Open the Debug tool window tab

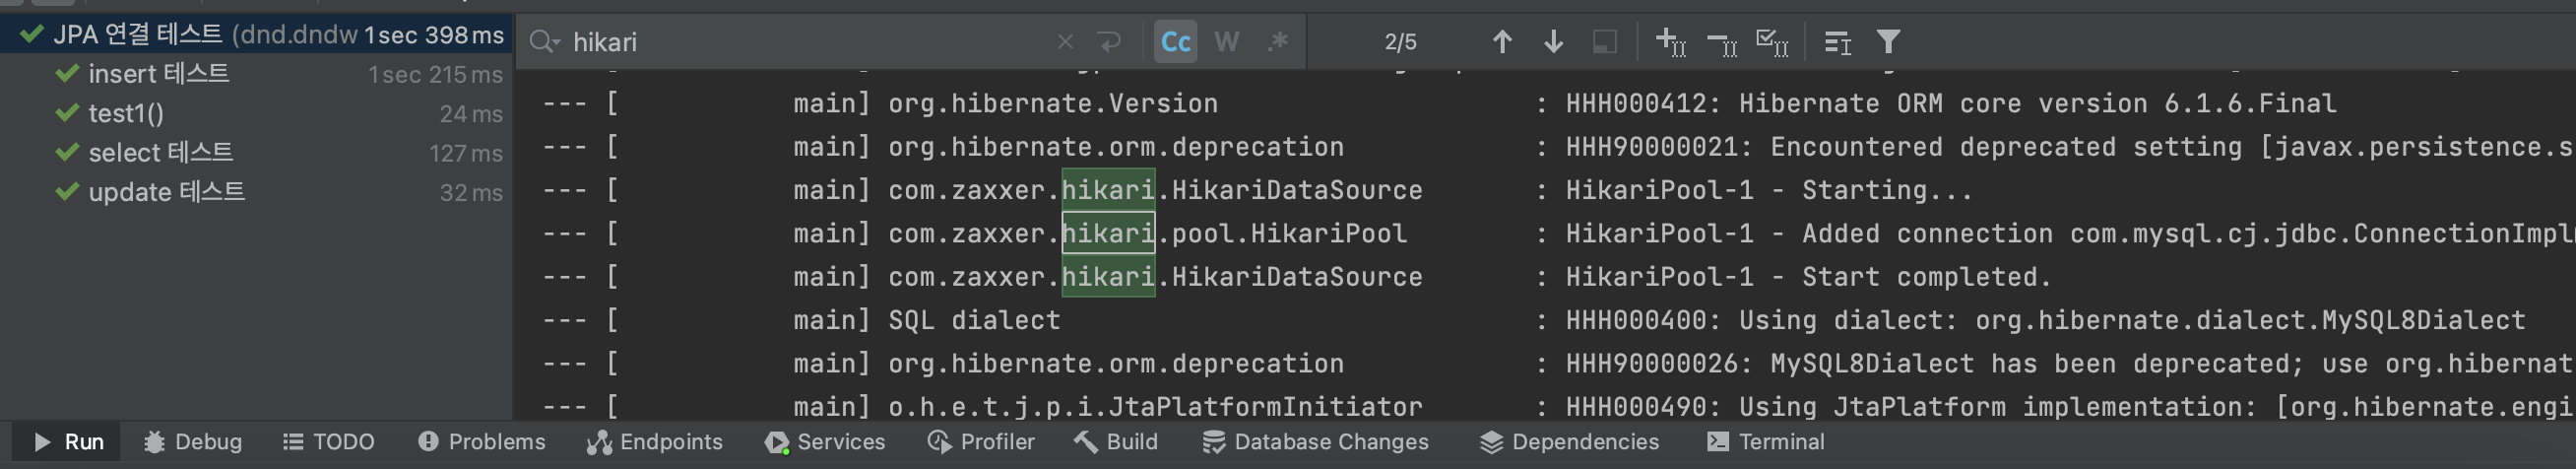[x=193, y=442]
